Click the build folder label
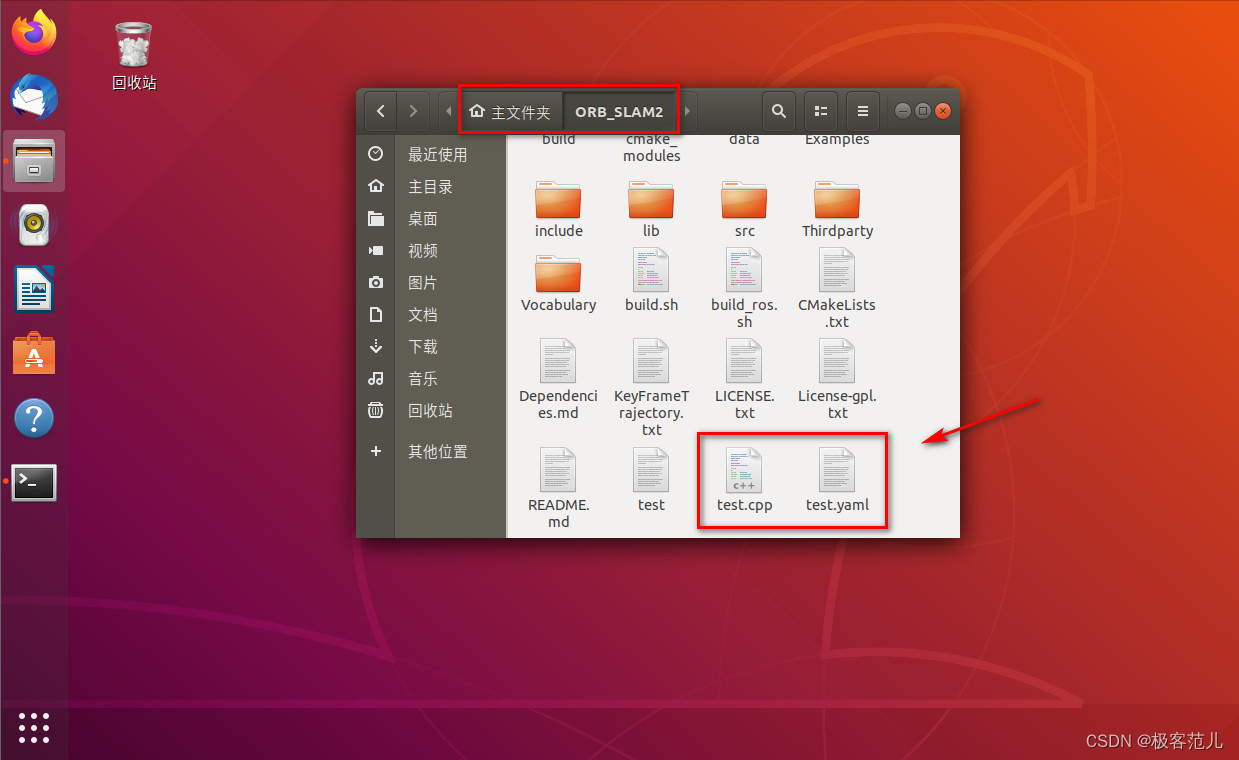 [558, 140]
